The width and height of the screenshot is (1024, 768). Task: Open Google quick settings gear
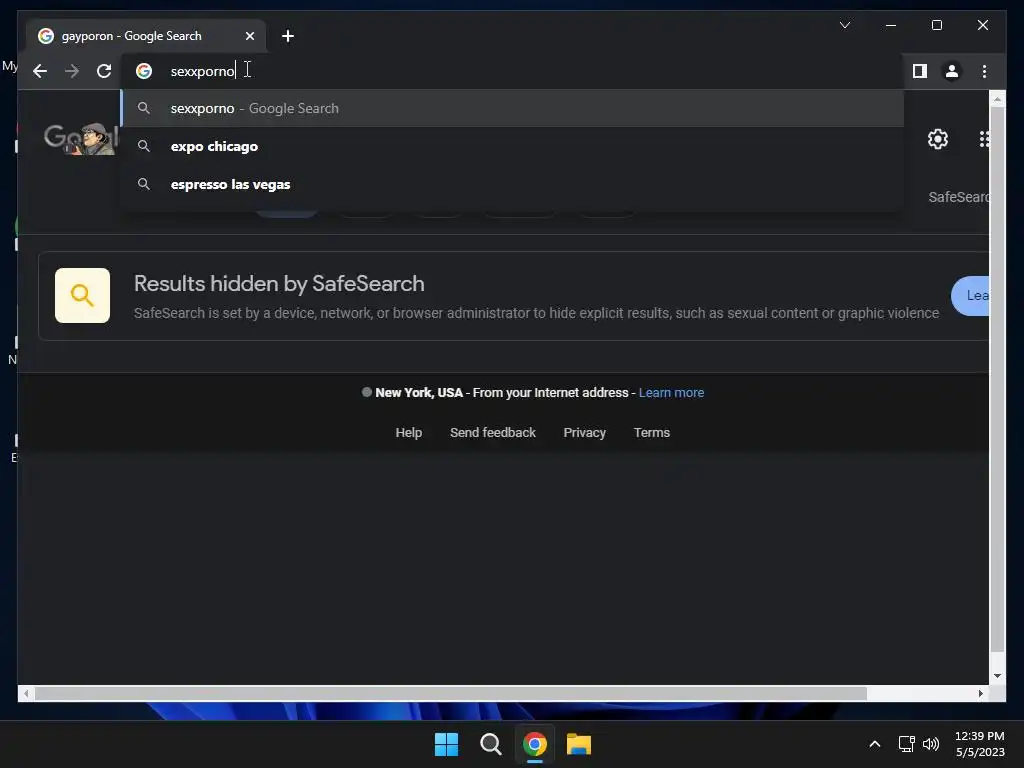click(938, 138)
